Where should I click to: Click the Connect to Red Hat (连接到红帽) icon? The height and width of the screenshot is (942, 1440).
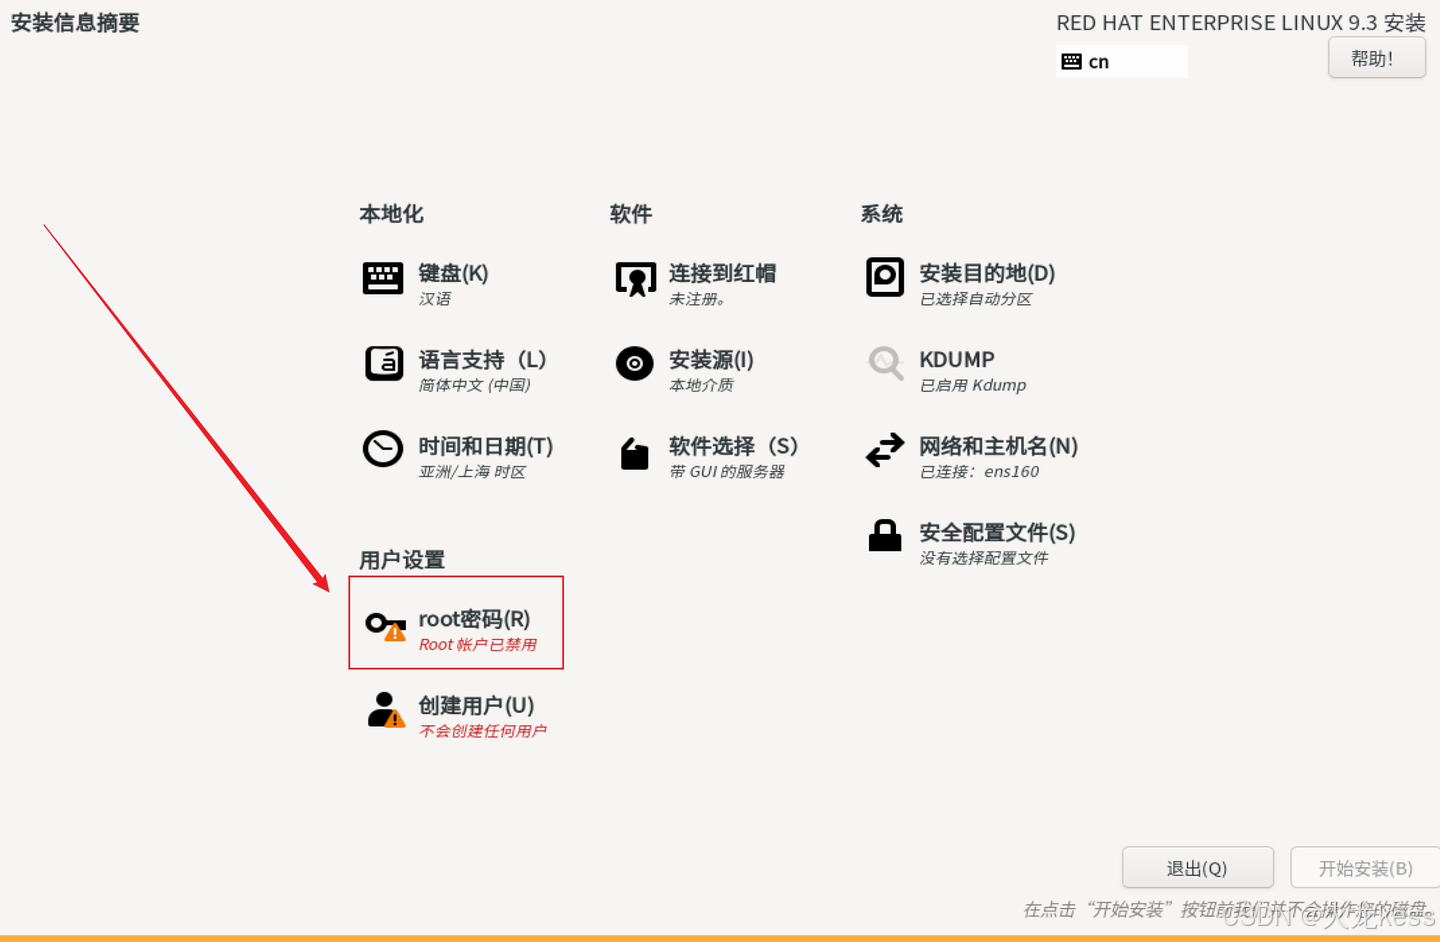(635, 279)
